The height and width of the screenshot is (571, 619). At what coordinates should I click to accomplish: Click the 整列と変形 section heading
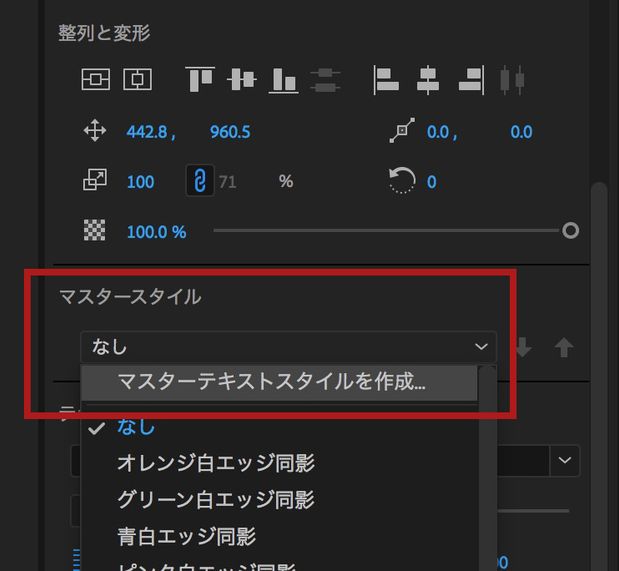click(104, 33)
